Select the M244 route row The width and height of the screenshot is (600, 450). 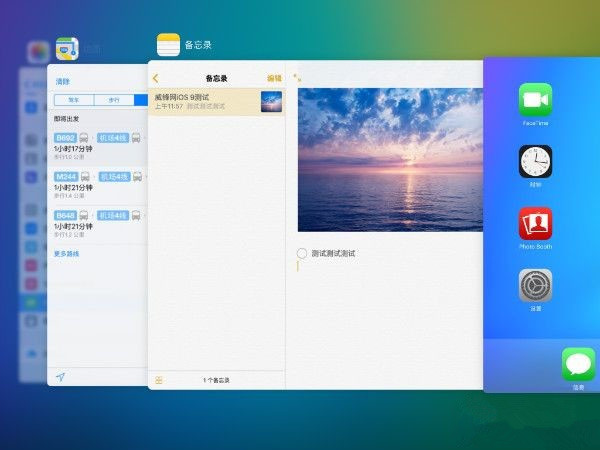click(98, 186)
